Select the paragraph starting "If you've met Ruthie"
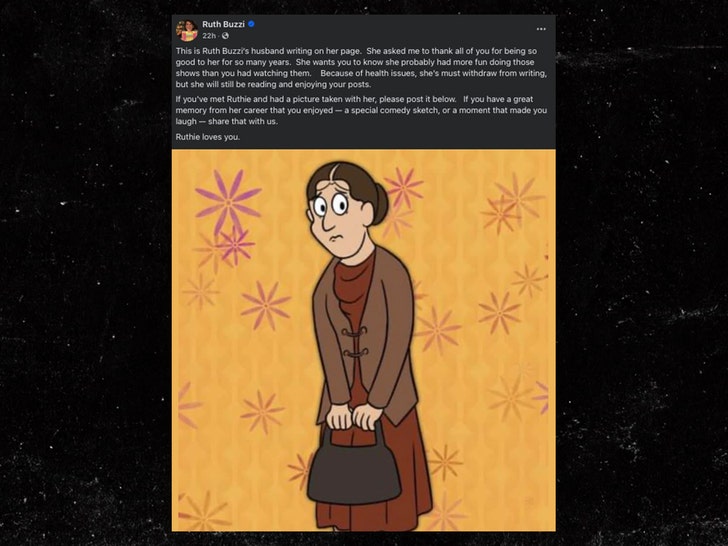This screenshot has height=546, width=728. click(x=361, y=110)
